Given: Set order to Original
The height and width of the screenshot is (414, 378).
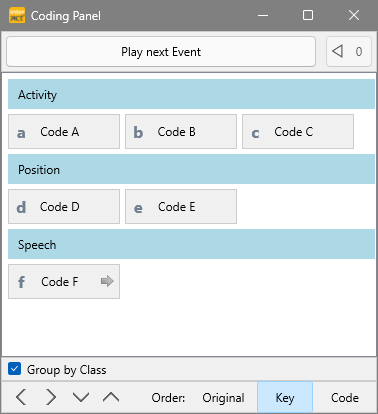Looking at the screenshot, I should [x=223, y=398].
